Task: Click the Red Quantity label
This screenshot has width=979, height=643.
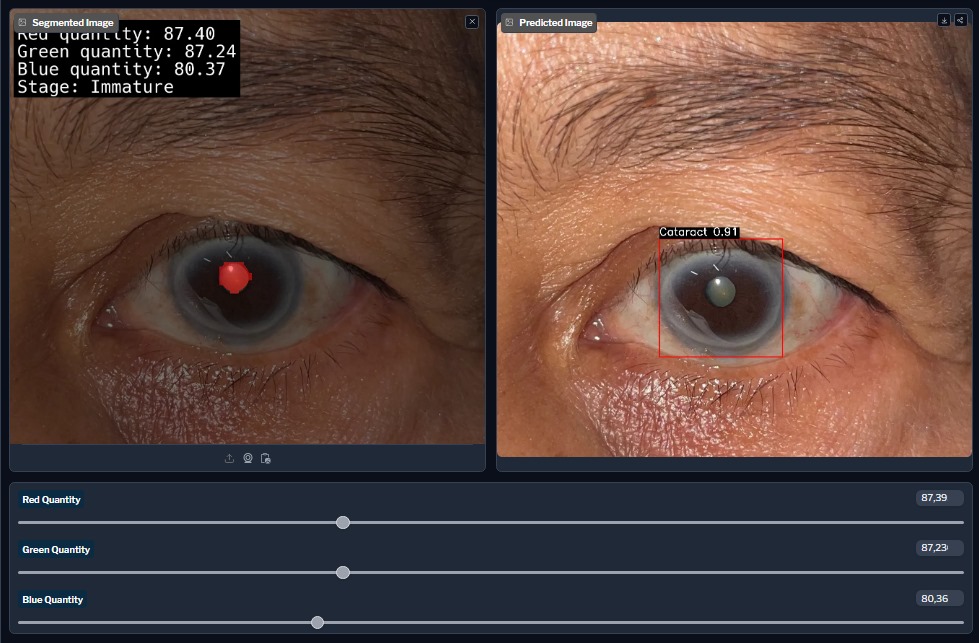Action: 50,499
